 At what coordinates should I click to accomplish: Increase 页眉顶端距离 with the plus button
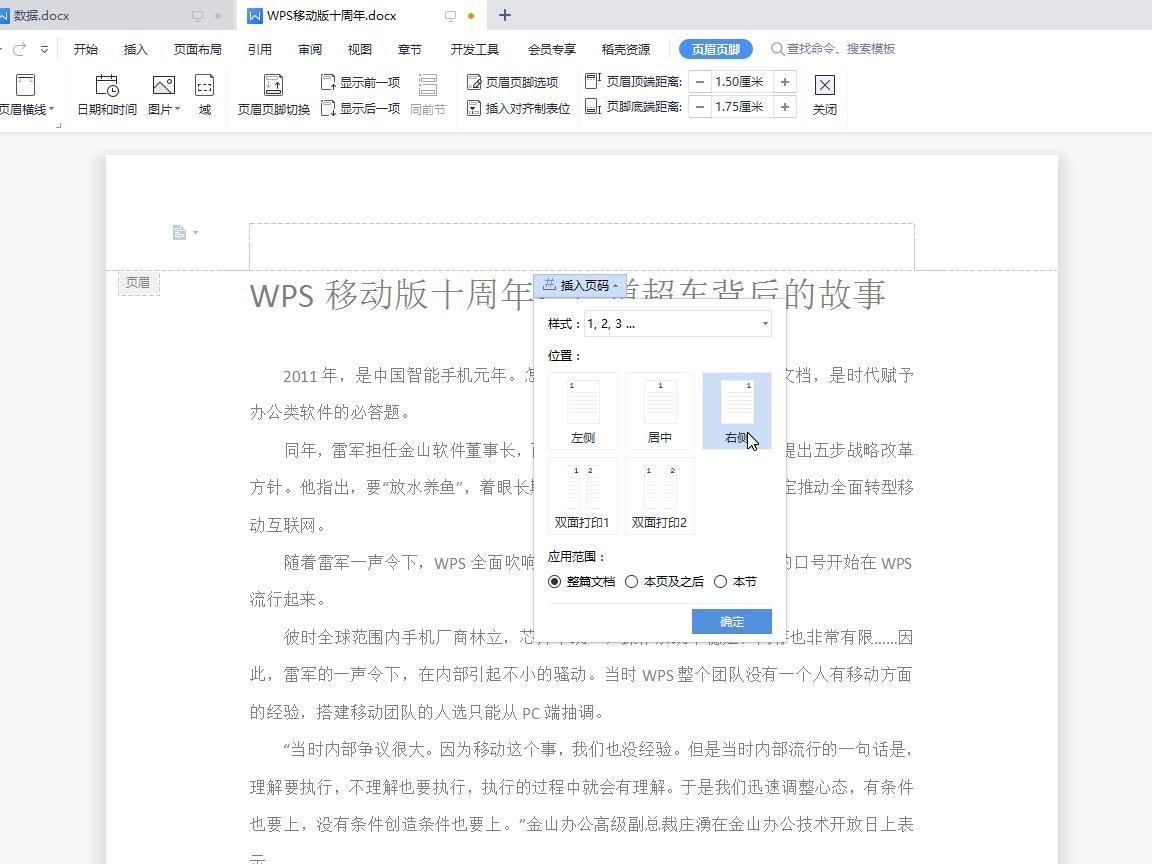tap(785, 82)
